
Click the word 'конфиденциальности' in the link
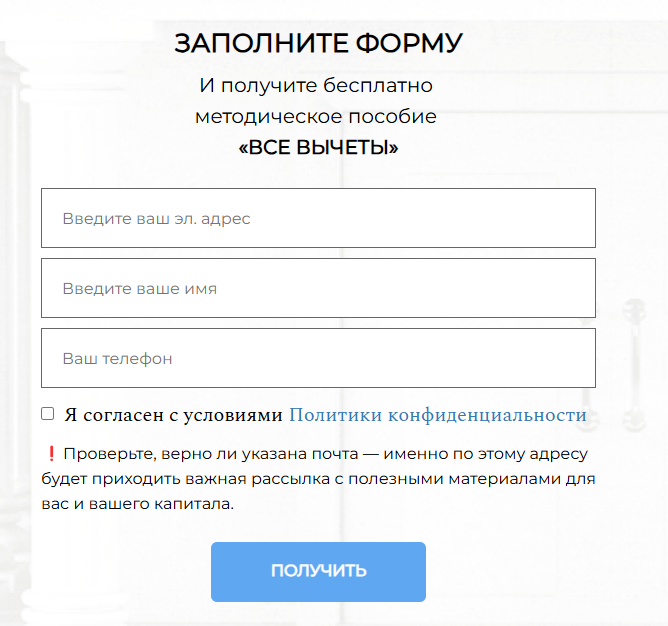click(487, 415)
